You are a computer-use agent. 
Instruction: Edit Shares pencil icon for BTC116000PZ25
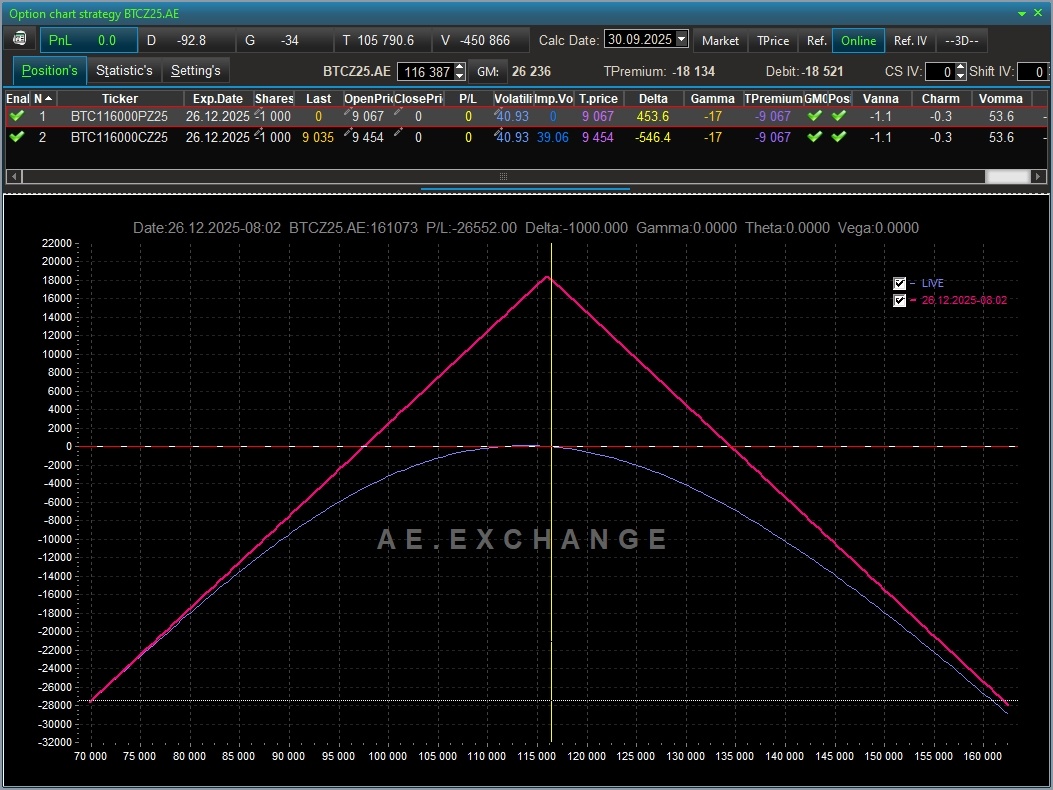tap(258, 113)
